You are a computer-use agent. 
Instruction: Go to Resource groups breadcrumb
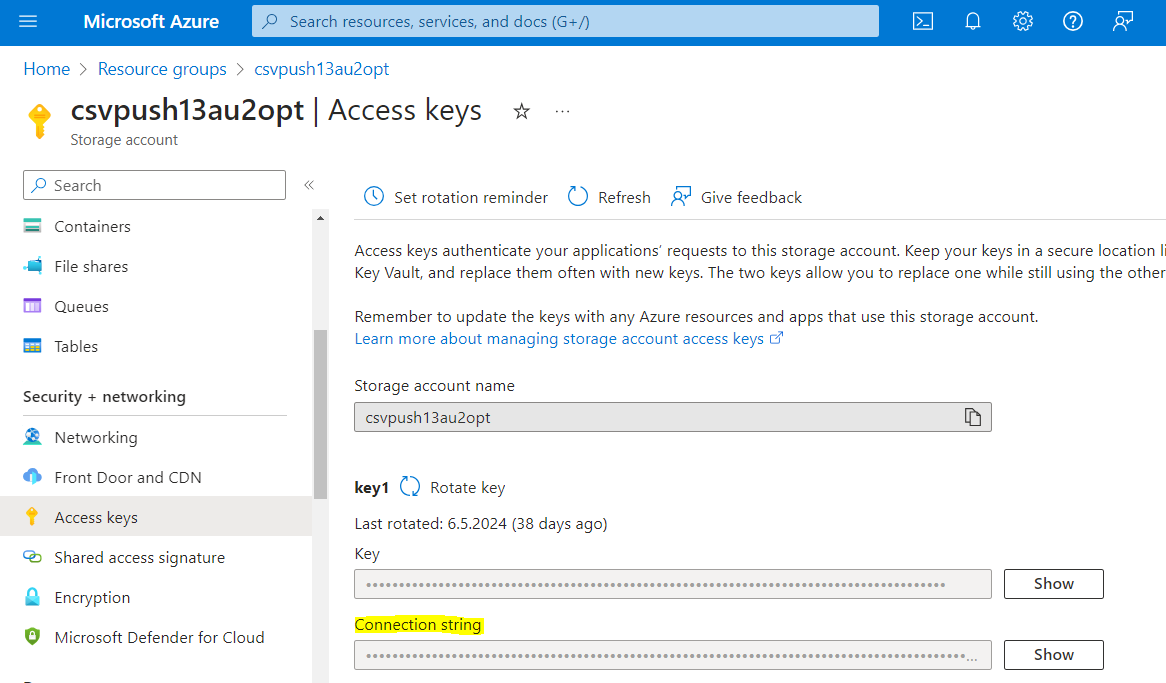coord(162,69)
